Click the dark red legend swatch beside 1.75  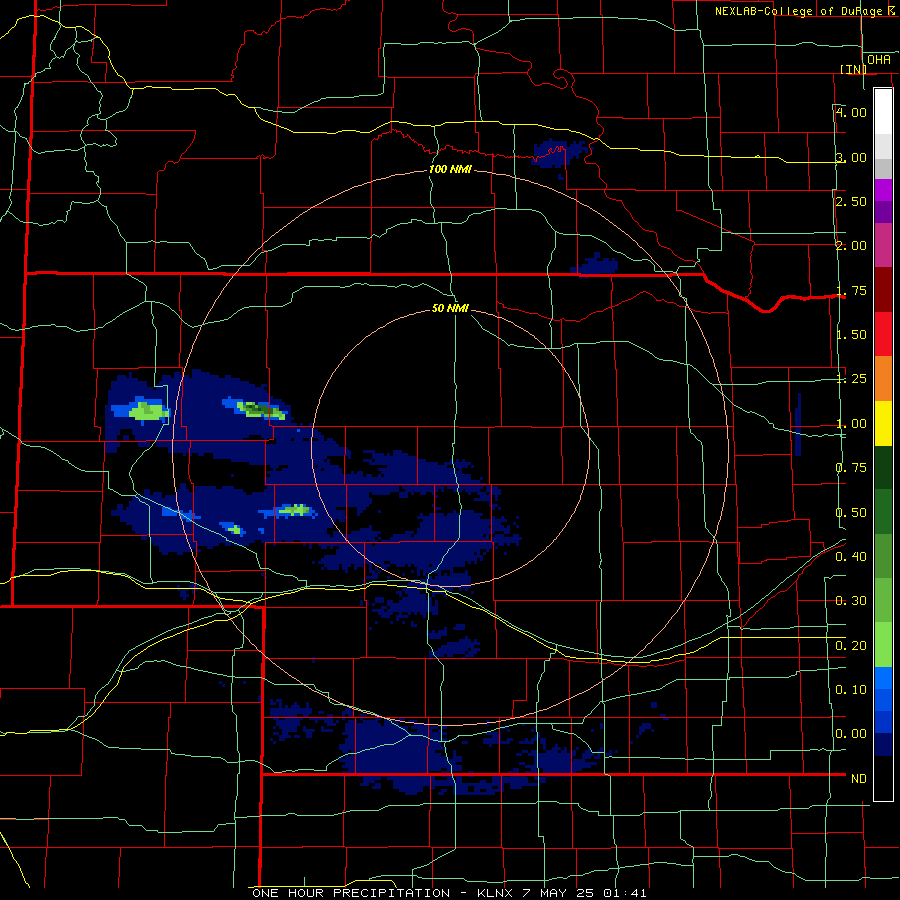883,290
